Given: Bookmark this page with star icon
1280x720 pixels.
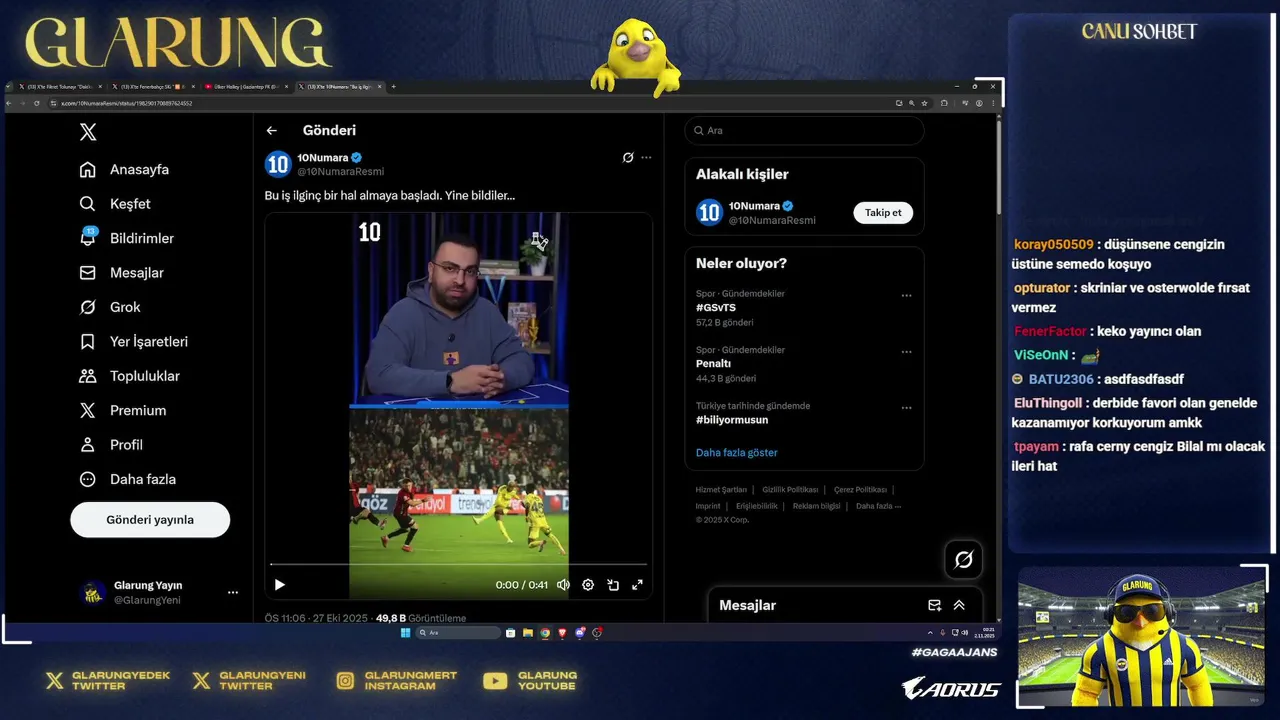Looking at the screenshot, I should pyautogui.click(x=926, y=103).
